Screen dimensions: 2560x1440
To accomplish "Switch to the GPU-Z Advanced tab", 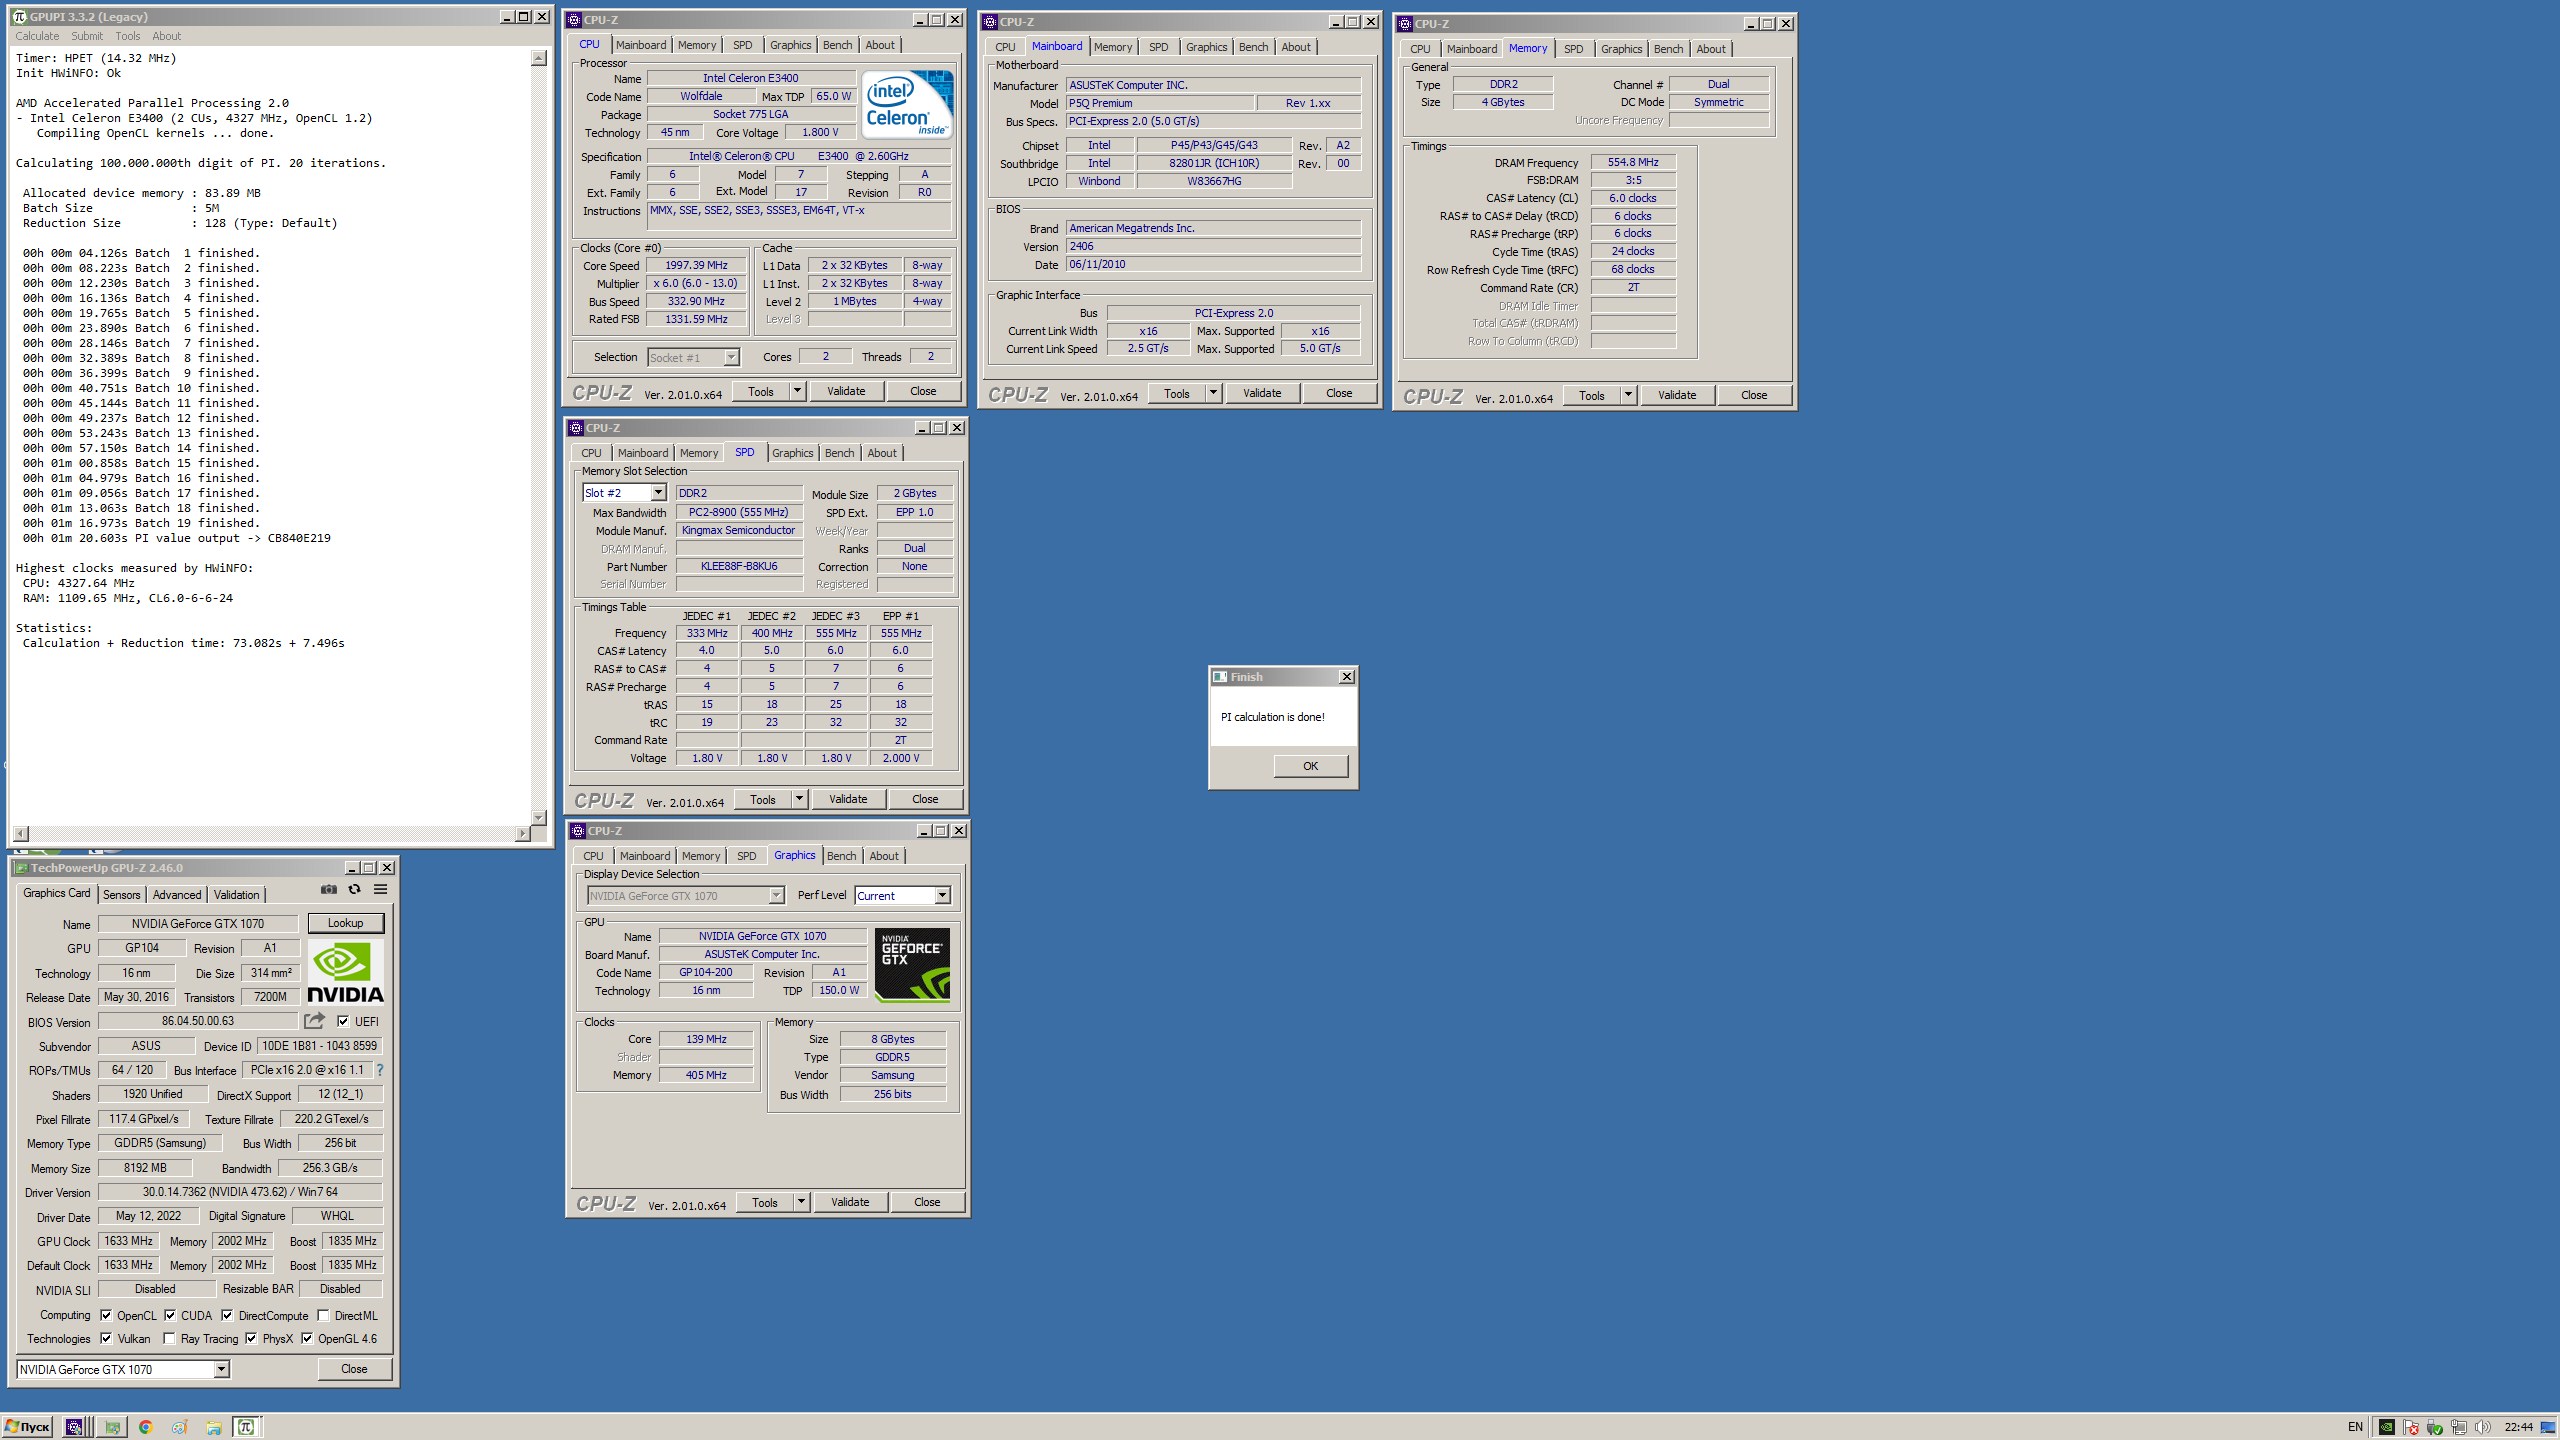I will pyautogui.click(x=177, y=895).
